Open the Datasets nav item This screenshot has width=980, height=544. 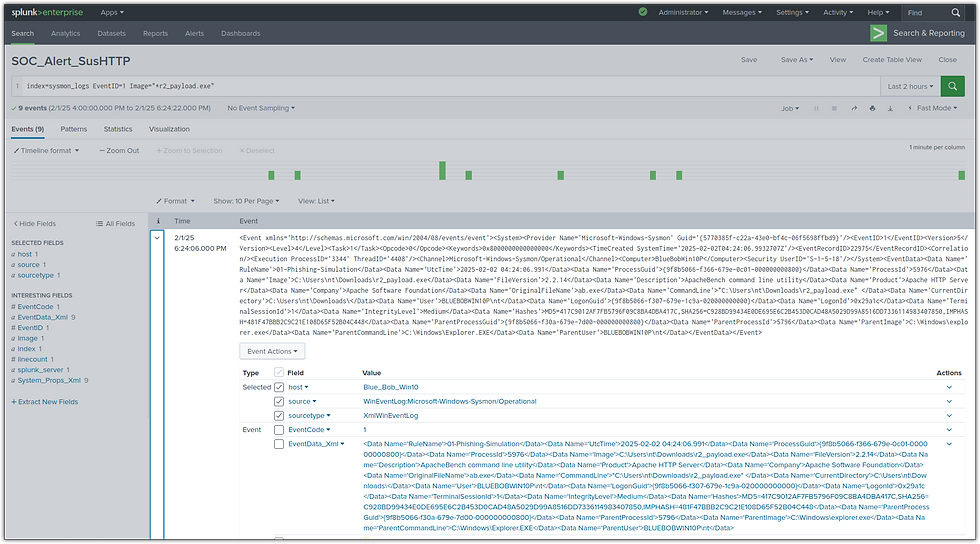111,34
